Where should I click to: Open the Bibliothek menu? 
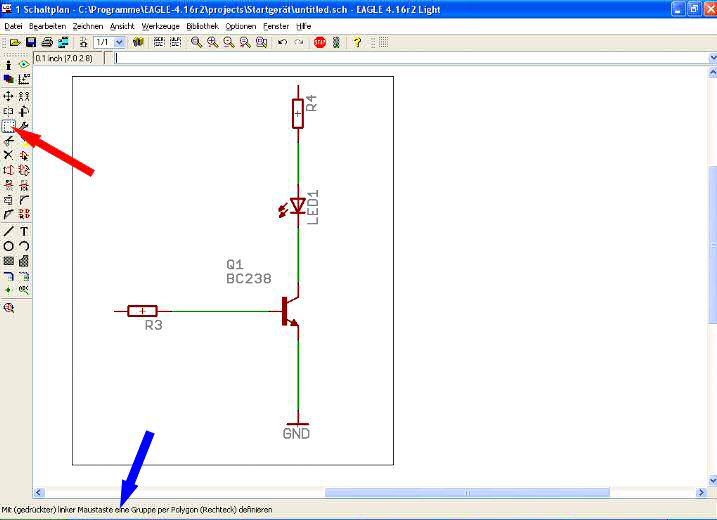pyautogui.click(x=203, y=25)
